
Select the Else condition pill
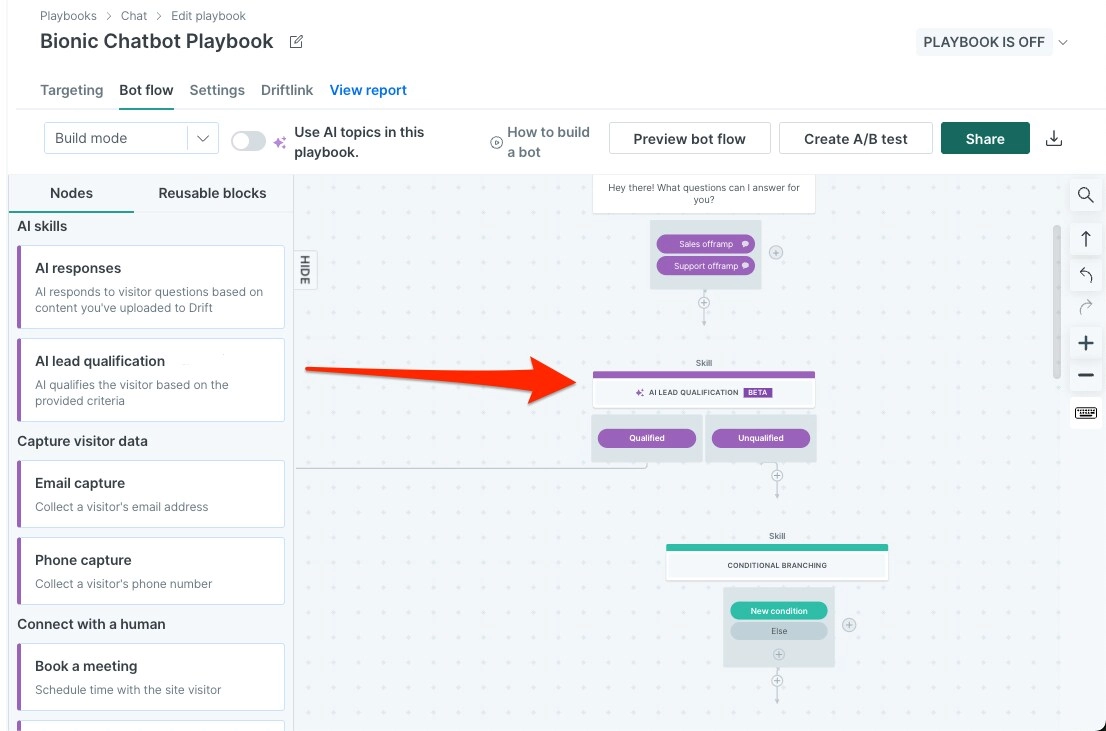pos(779,631)
